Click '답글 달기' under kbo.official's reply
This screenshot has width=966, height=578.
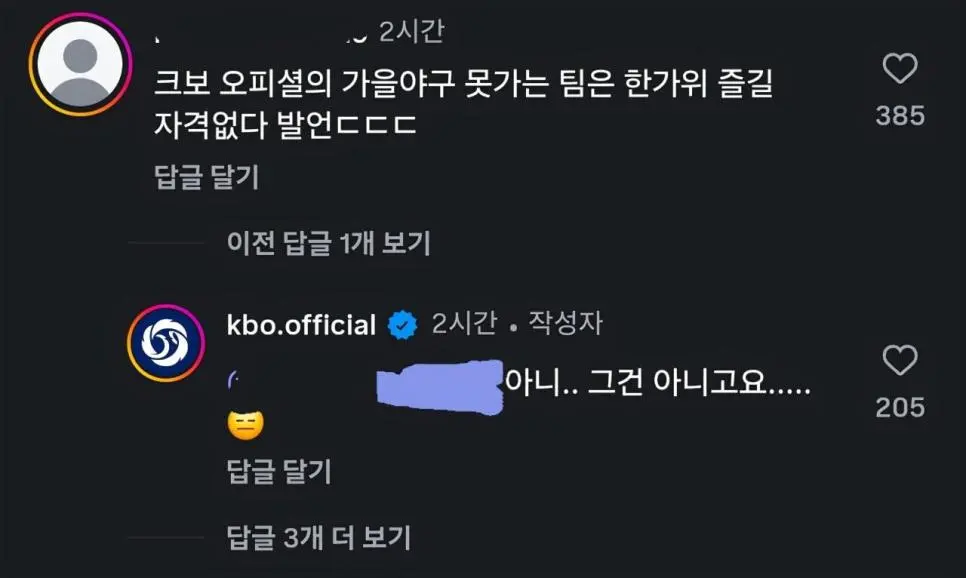[x=279, y=470]
